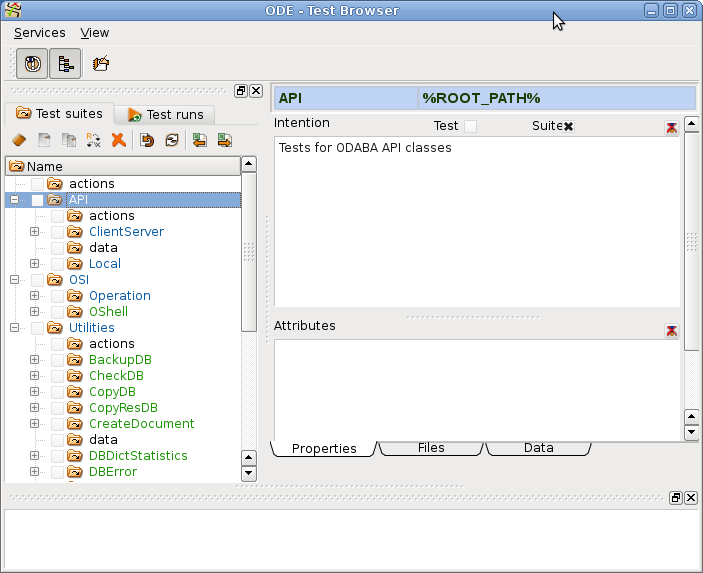
Task: Expand the ClientServer tree node
Action: tap(34, 232)
